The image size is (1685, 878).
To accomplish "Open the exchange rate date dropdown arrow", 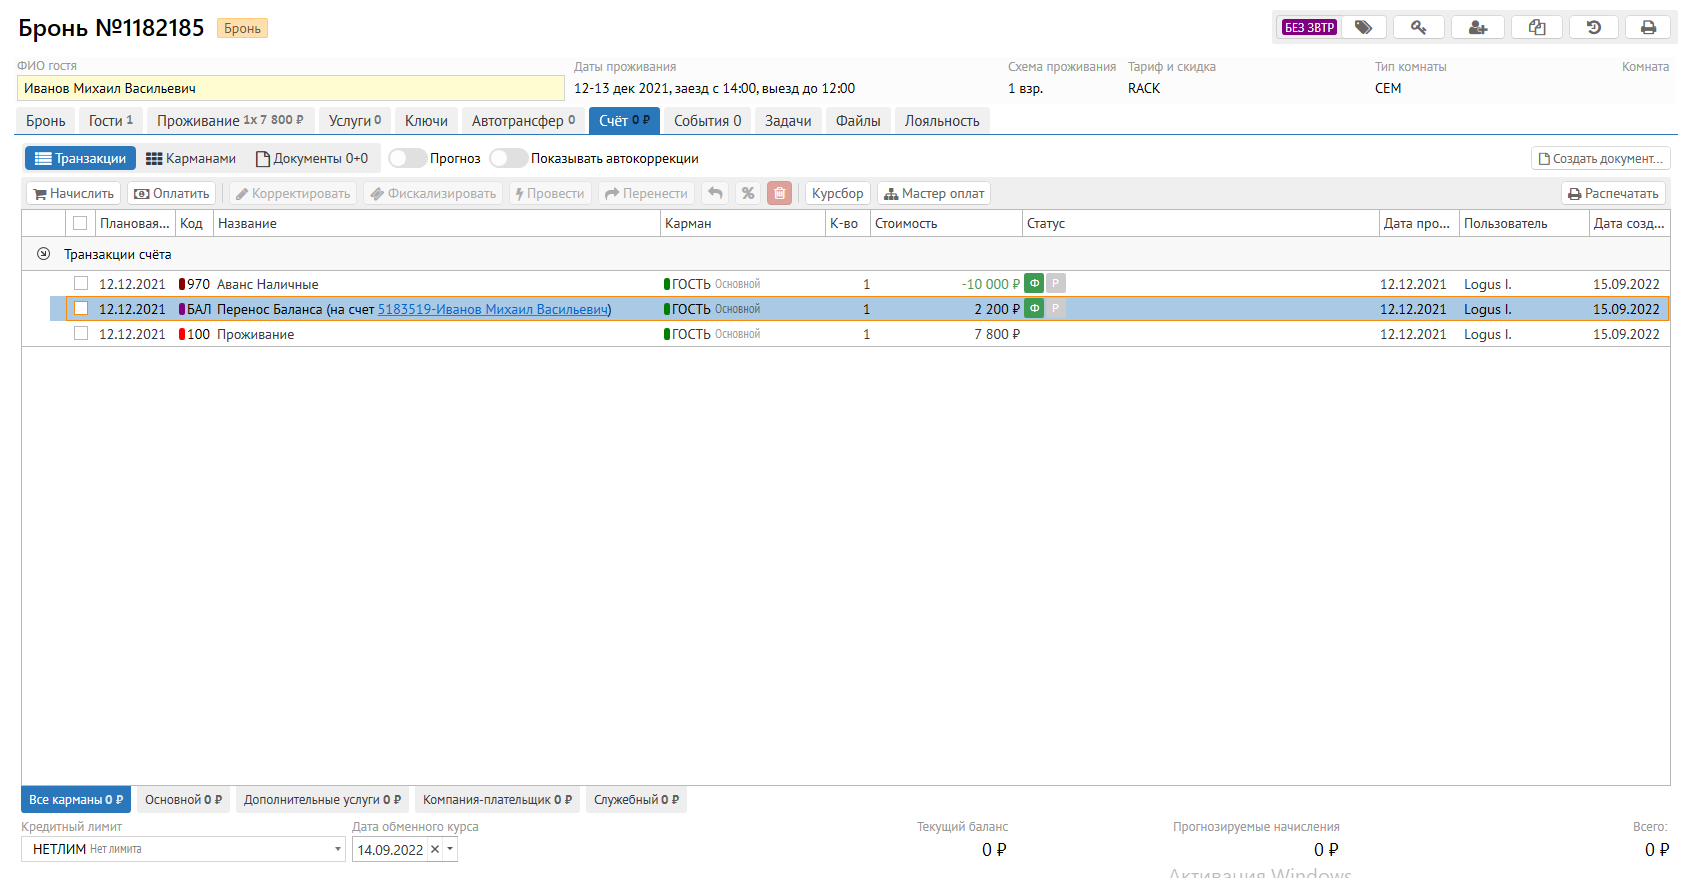I will (450, 850).
